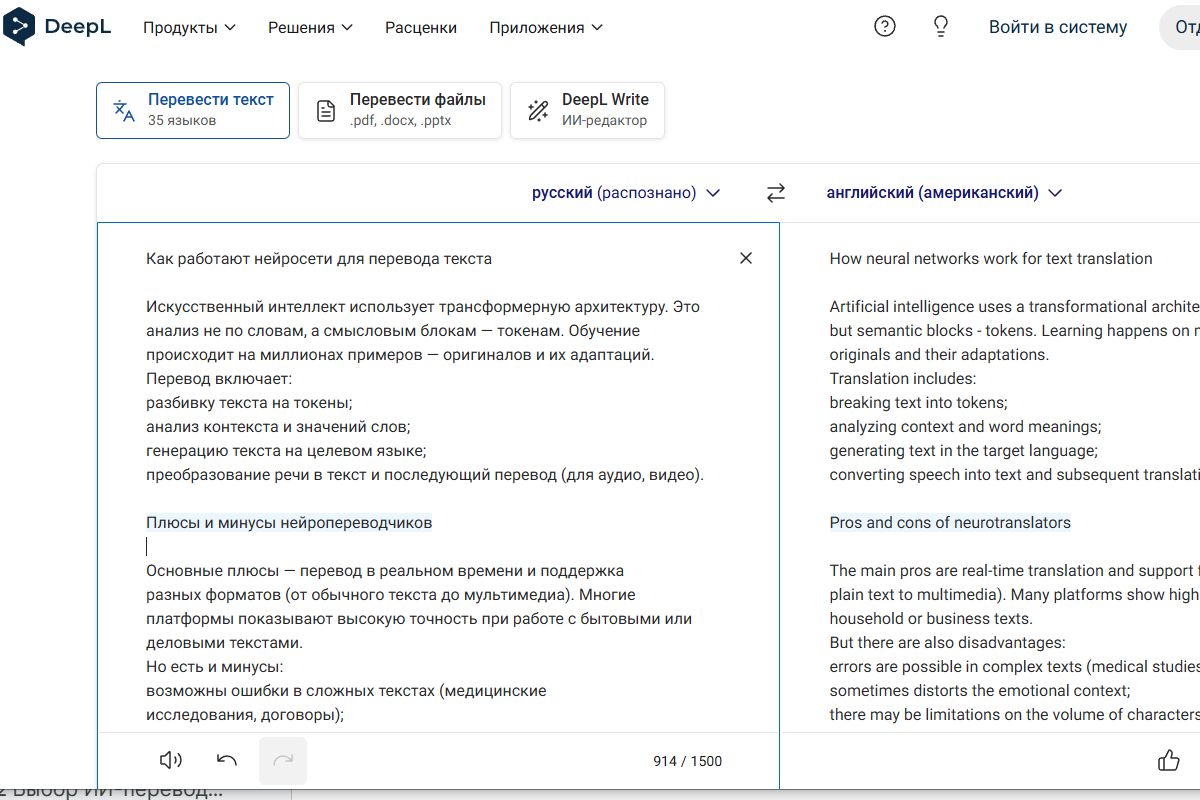Click the source heading "Плюсы и минусы нейропереводчиков"
The width and height of the screenshot is (1200, 800).
[x=289, y=523]
